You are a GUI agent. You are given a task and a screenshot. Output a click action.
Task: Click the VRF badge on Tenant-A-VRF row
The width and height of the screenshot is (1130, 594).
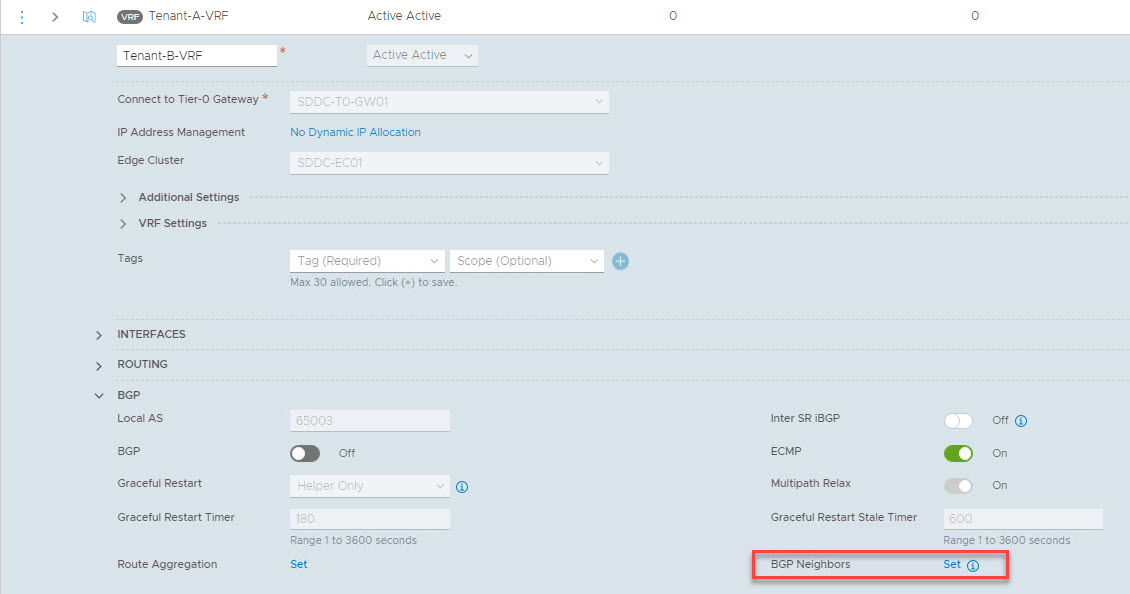(x=130, y=16)
